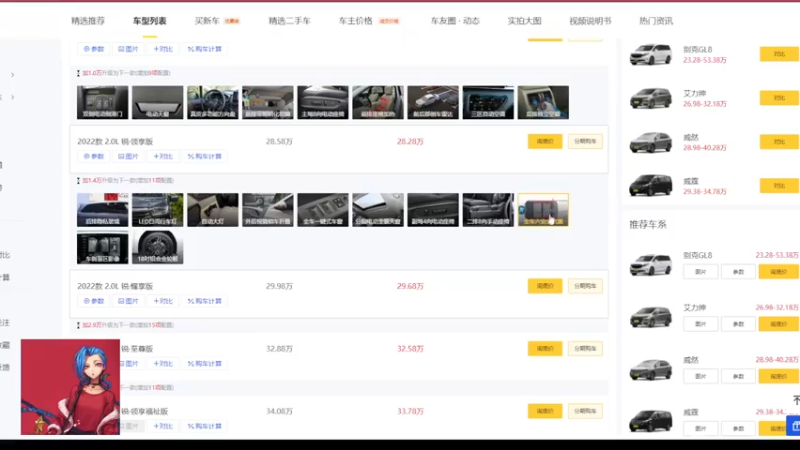Click the blue floating gift icon
The width and height of the screenshot is (800, 450).
[794, 426]
